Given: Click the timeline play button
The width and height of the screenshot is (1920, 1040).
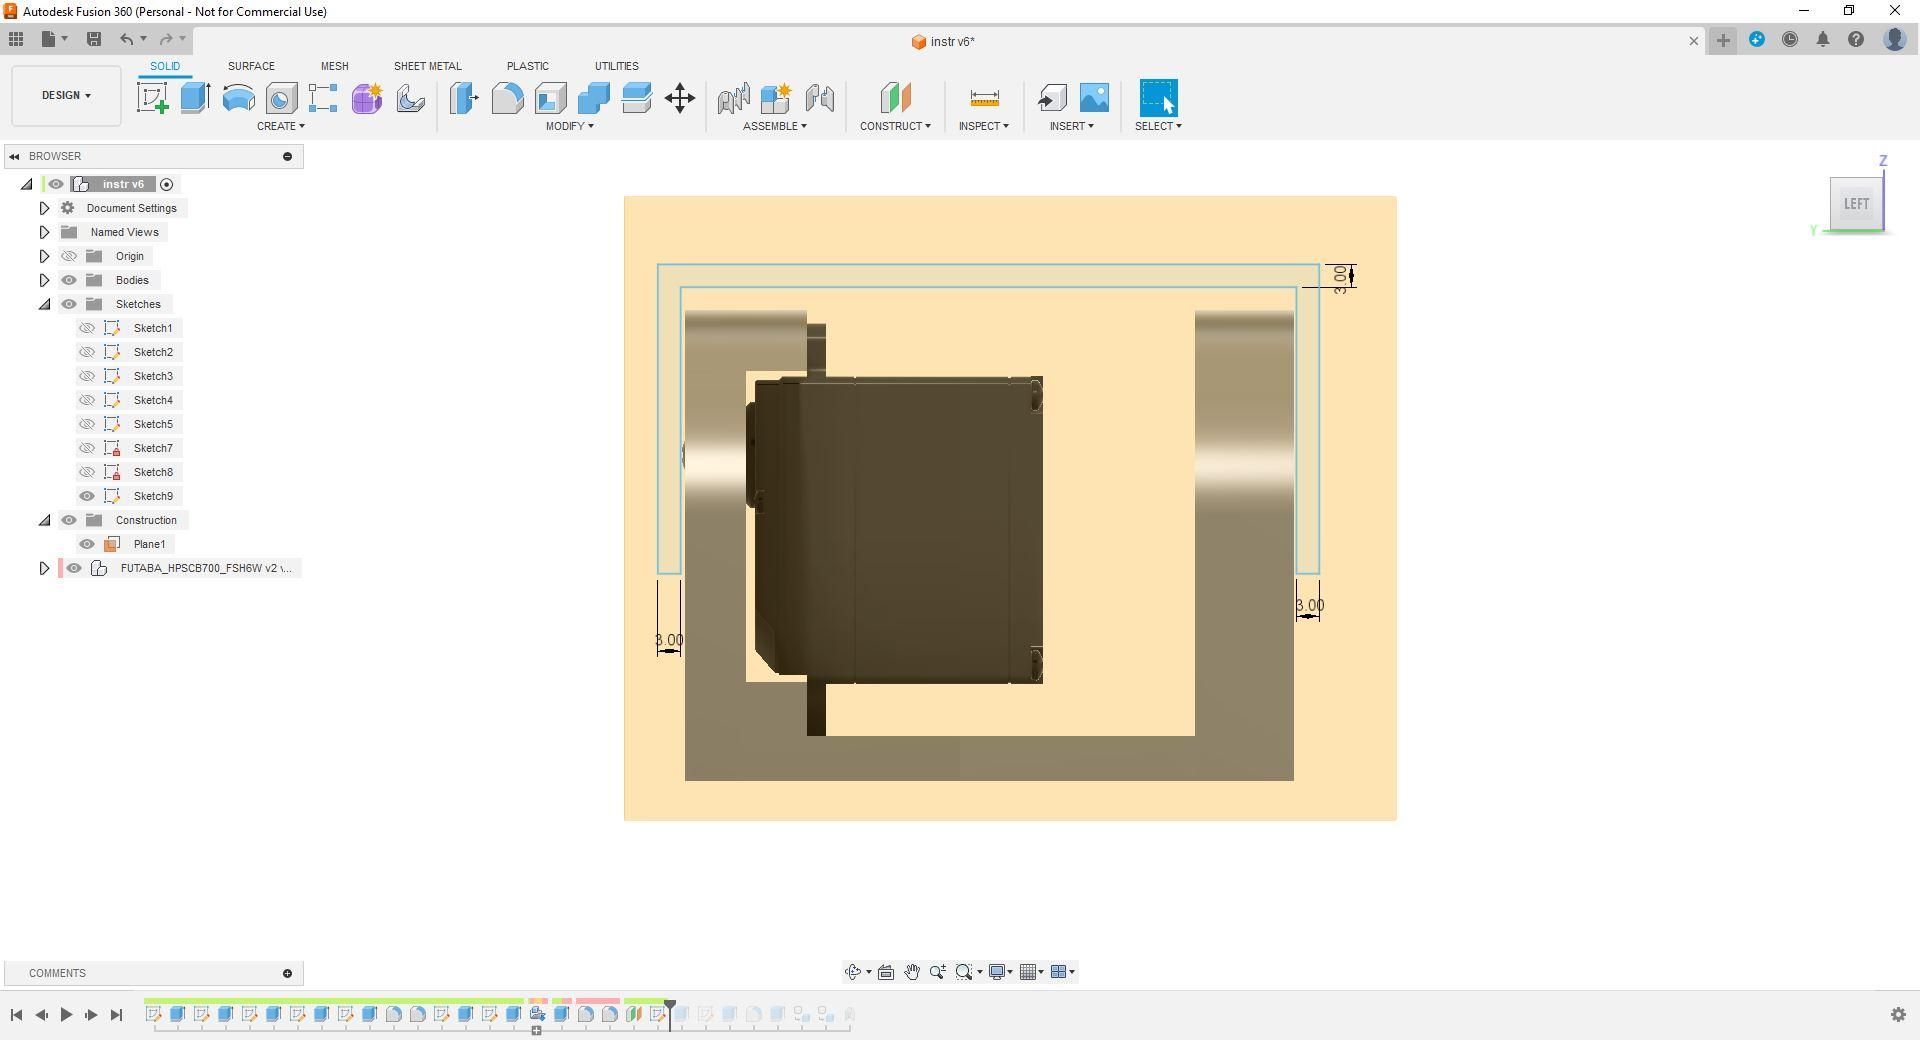Looking at the screenshot, I should point(66,1014).
